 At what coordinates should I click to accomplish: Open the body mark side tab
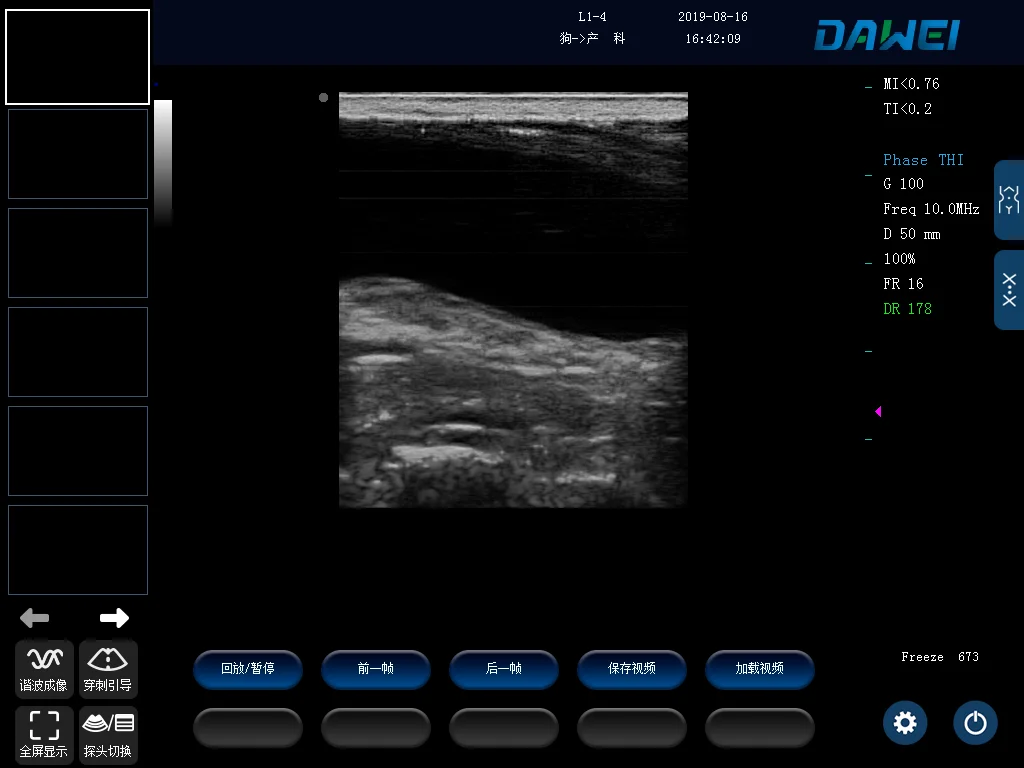(1009, 200)
